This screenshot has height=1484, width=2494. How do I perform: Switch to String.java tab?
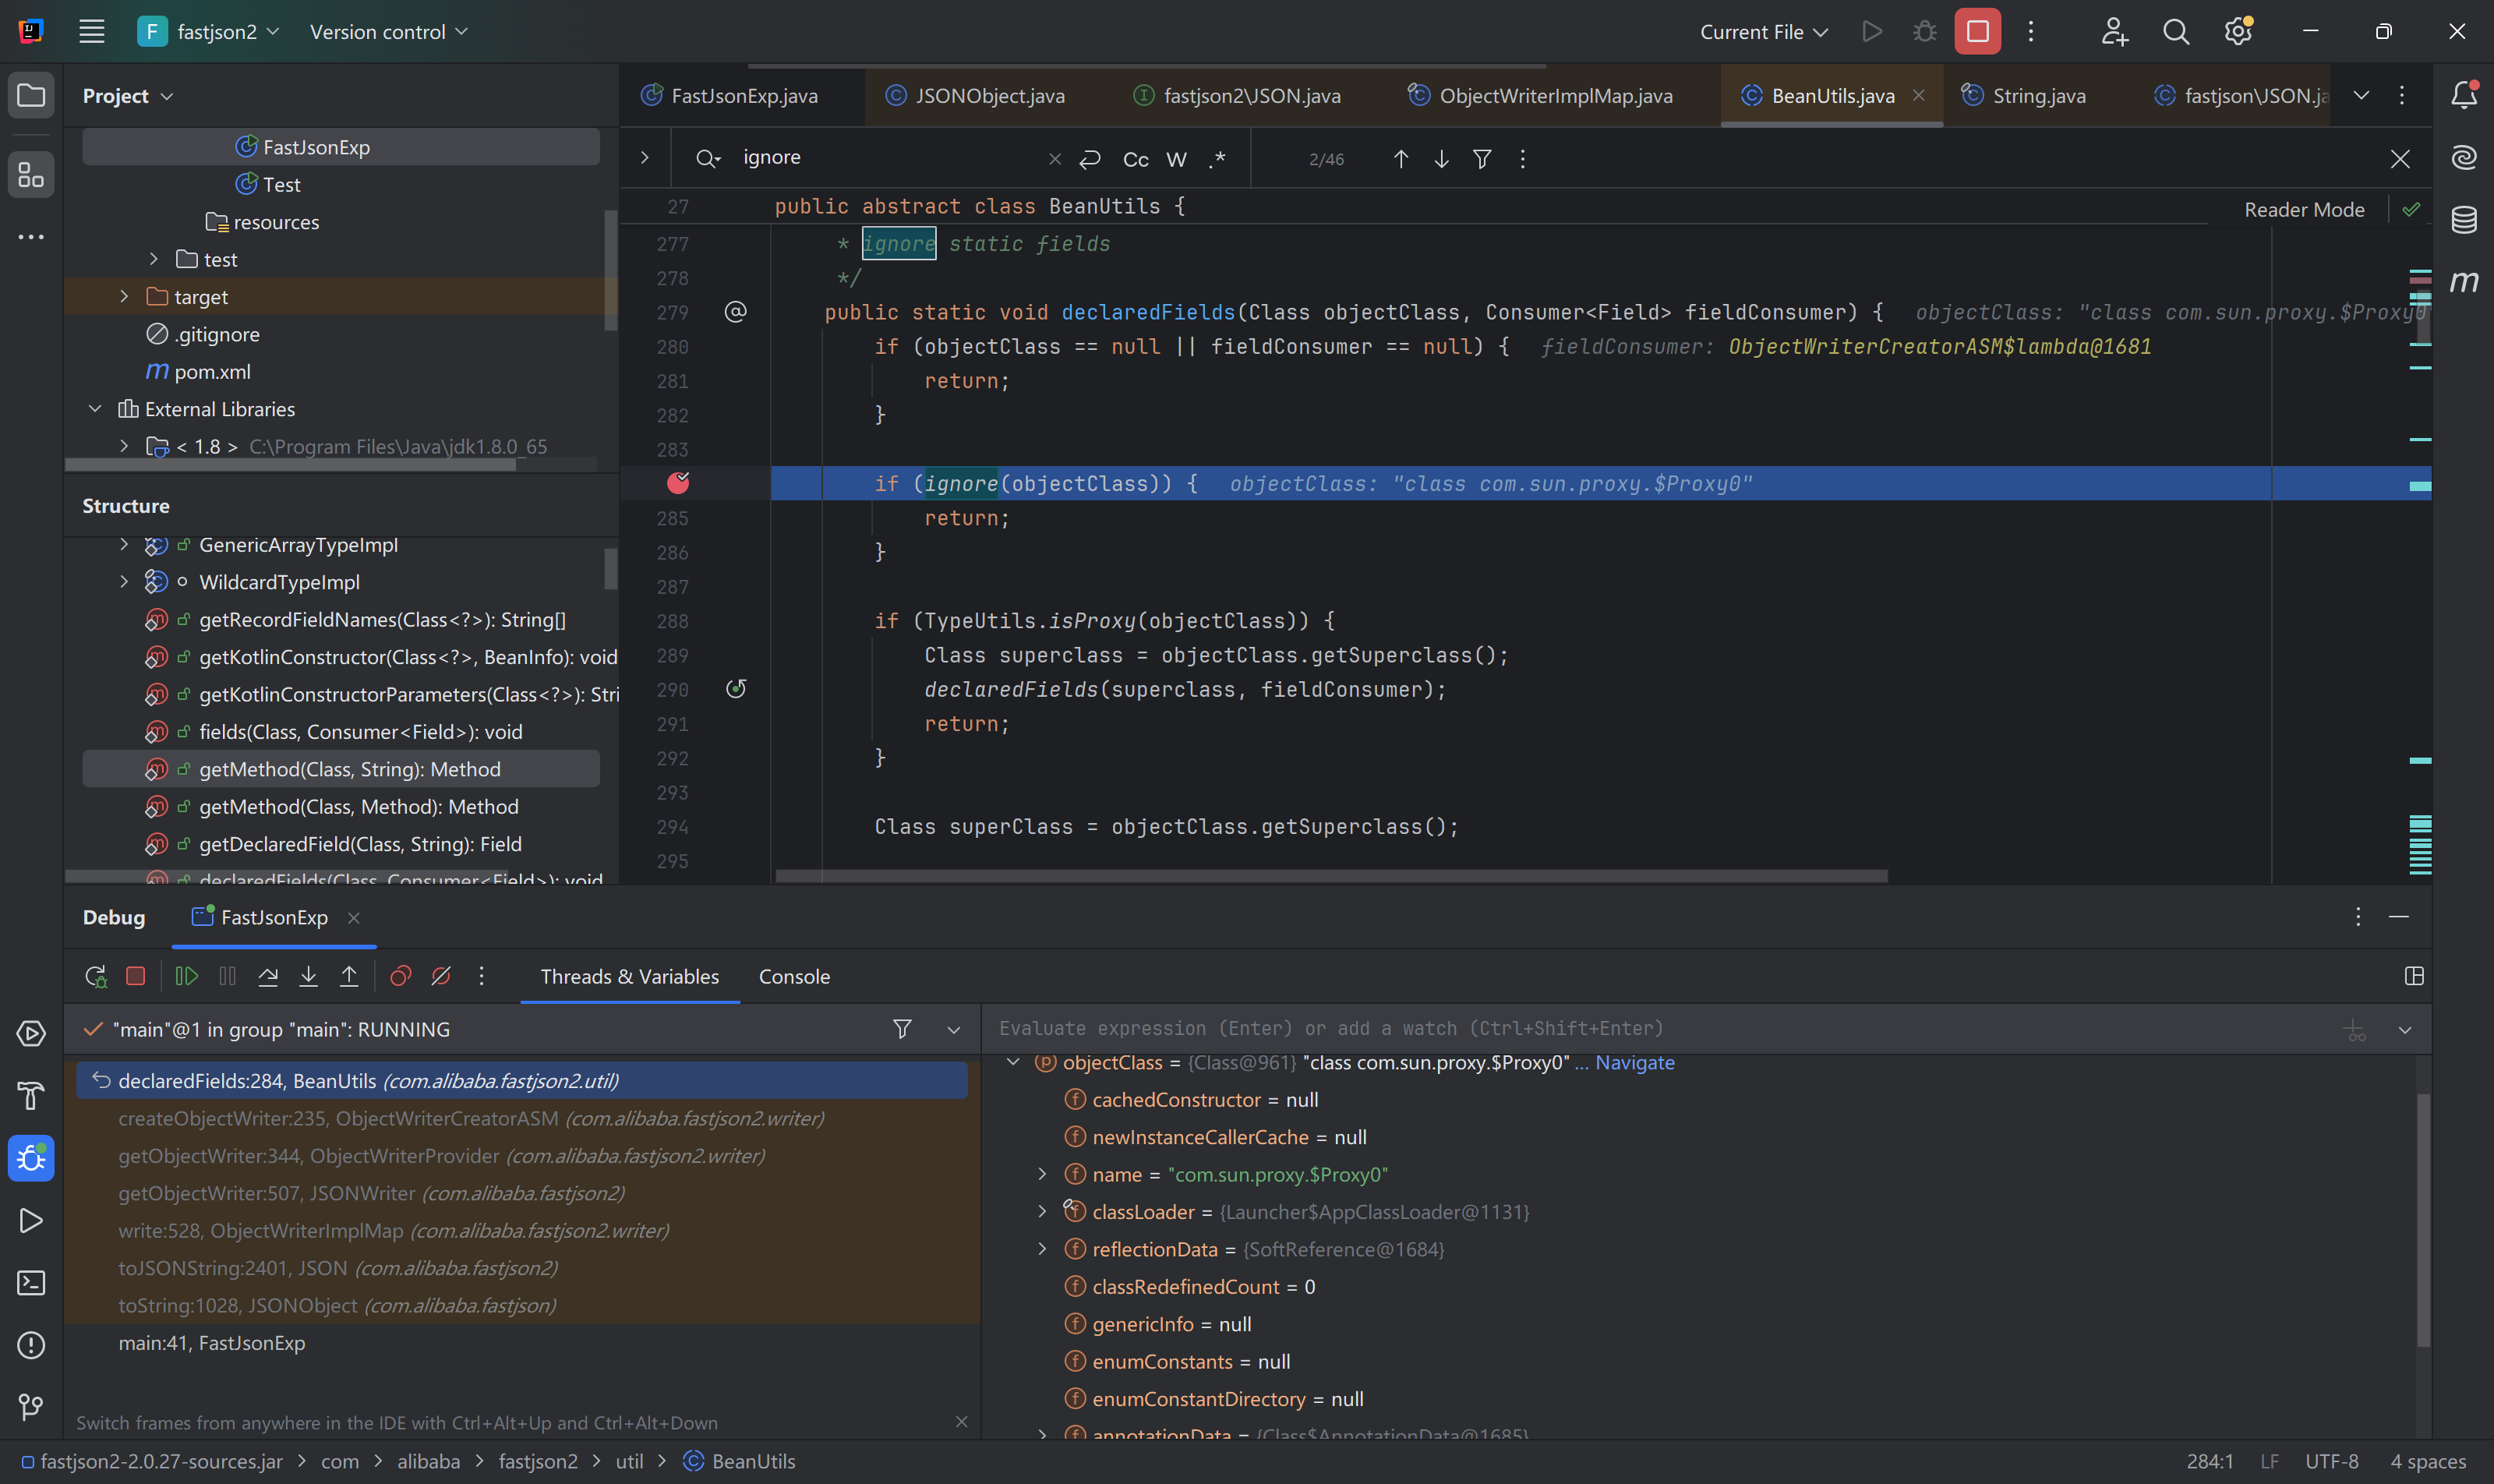(x=2024, y=96)
